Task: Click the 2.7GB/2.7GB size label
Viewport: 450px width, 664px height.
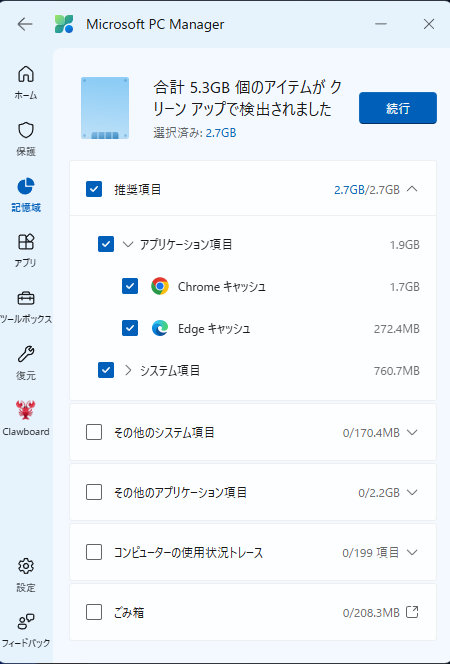Action: coord(367,189)
